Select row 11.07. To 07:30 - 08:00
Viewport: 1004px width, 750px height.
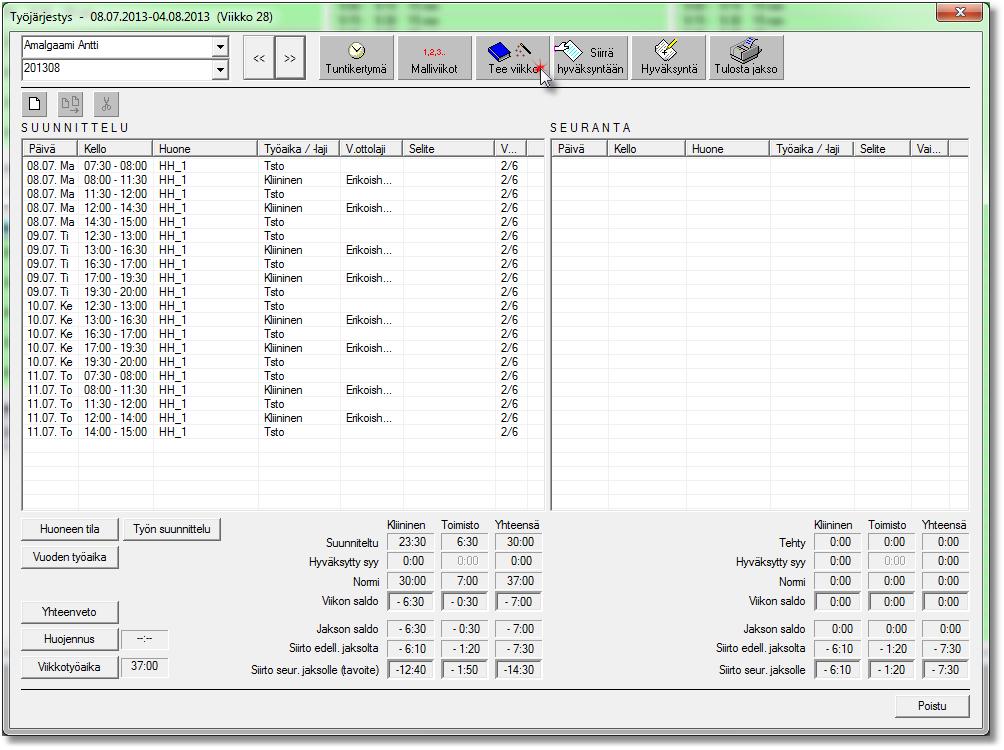(x=283, y=376)
